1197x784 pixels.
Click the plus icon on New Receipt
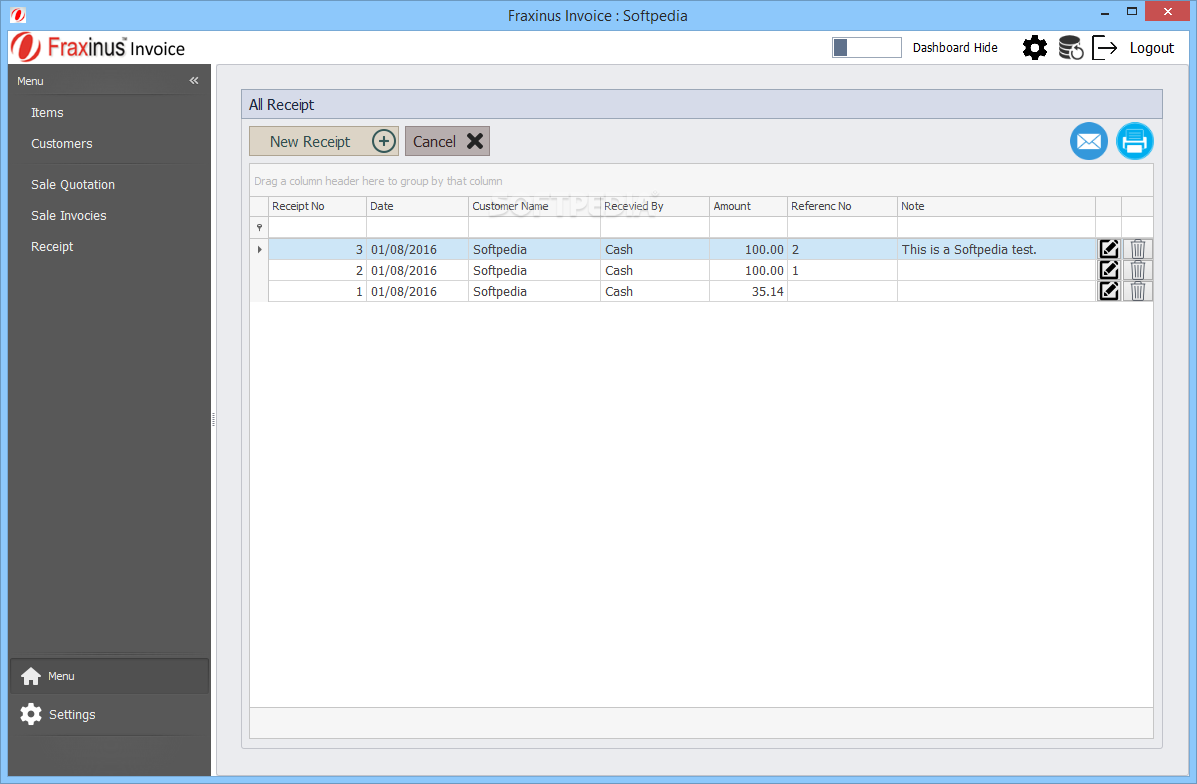383,141
